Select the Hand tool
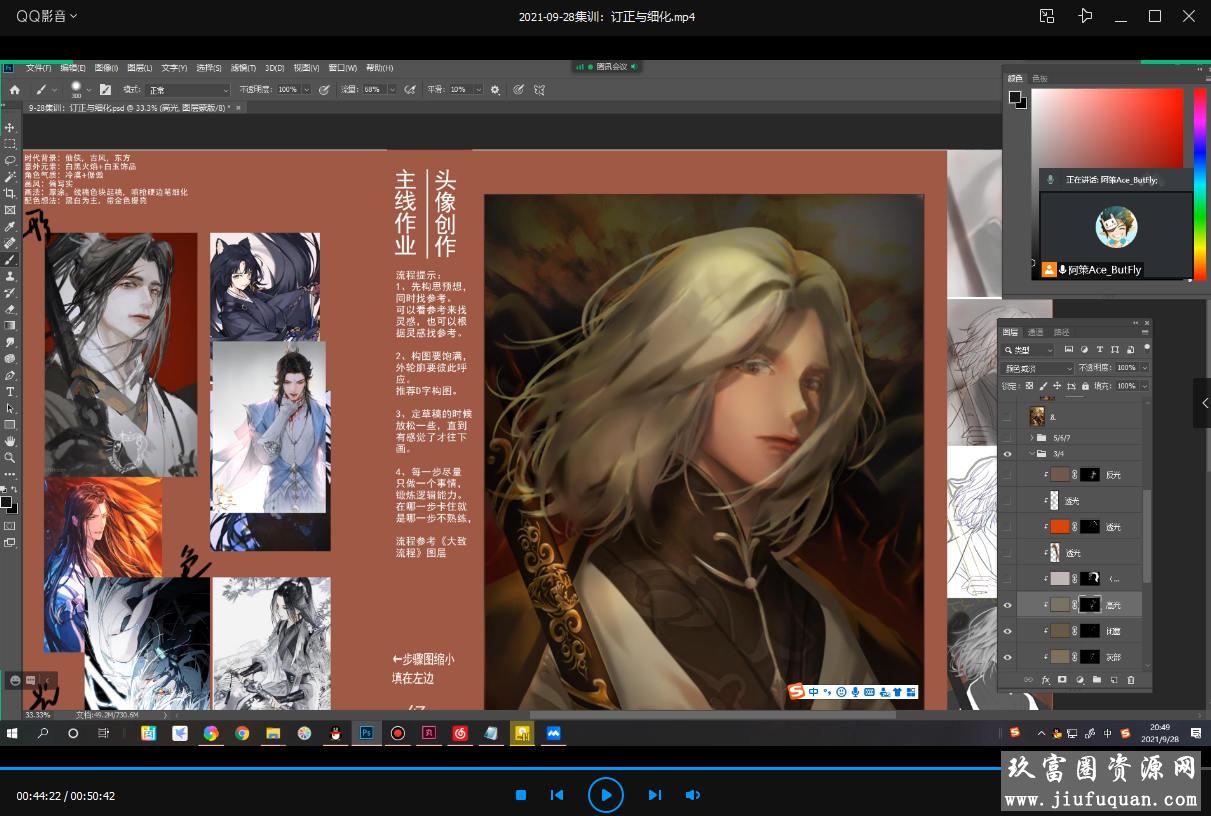 pyautogui.click(x=10, y=441)
